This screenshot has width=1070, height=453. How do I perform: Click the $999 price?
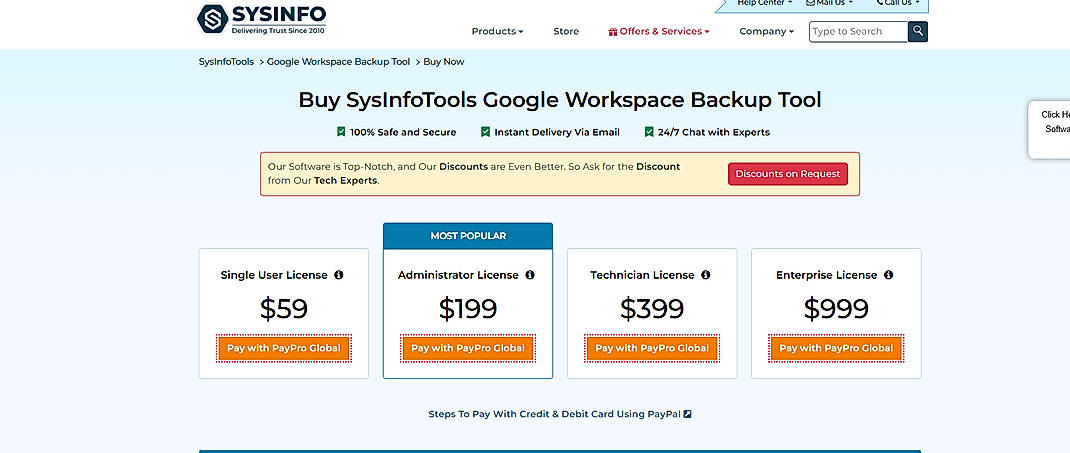[836, 309]
